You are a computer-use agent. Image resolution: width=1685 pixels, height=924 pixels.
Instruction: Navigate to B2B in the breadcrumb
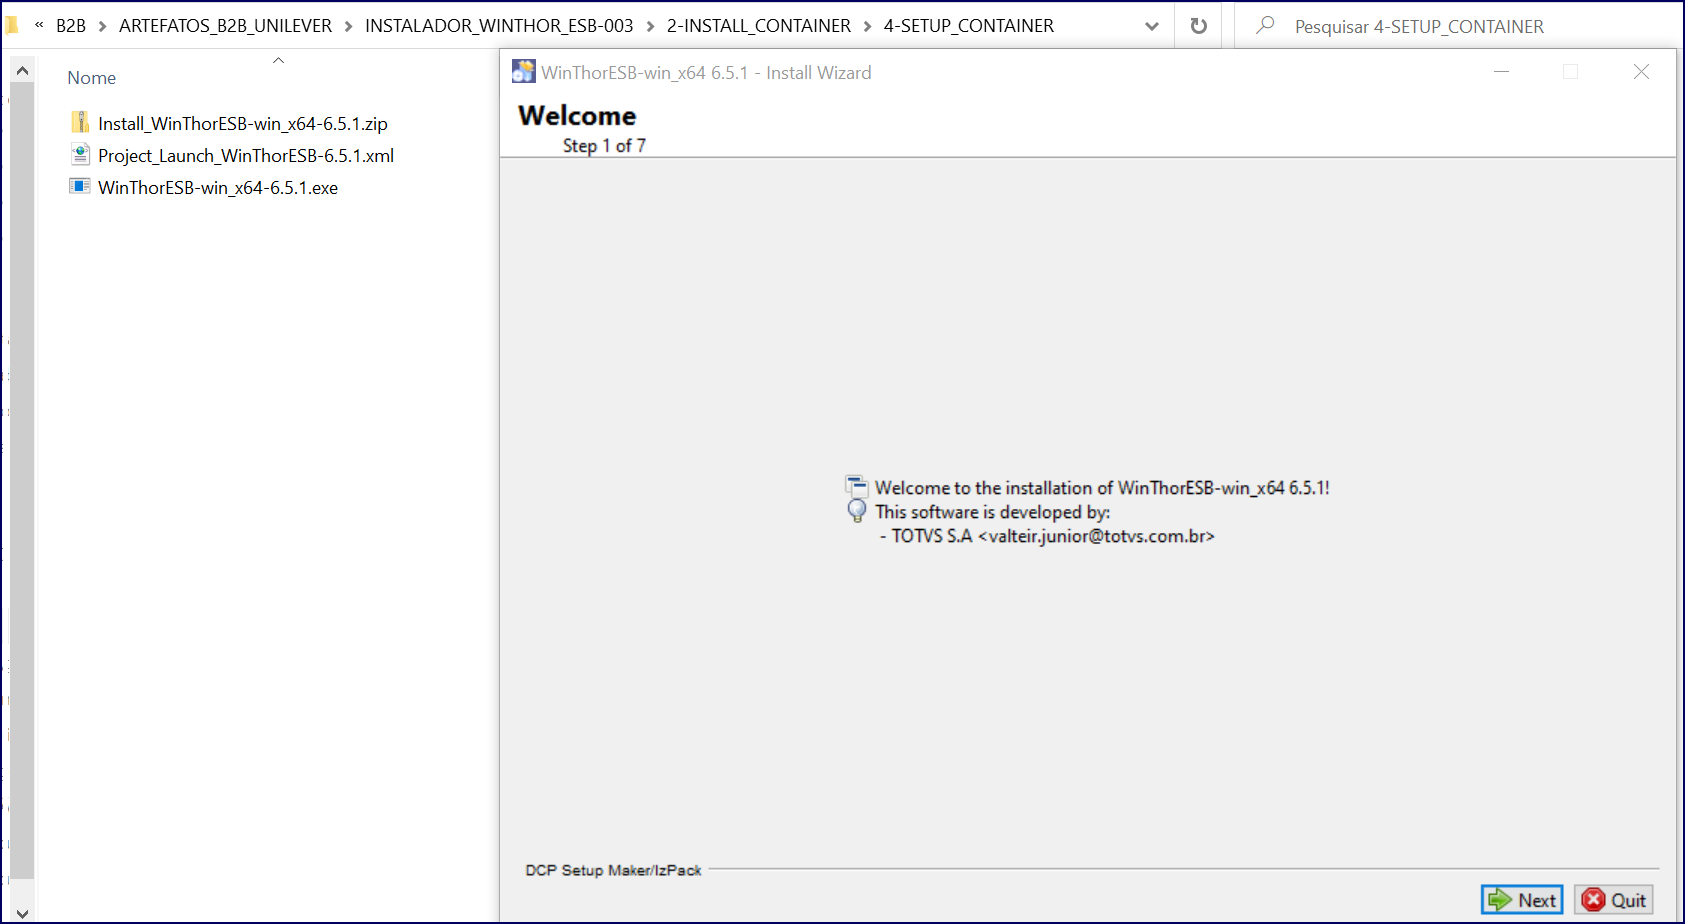(x=71, y=26)
